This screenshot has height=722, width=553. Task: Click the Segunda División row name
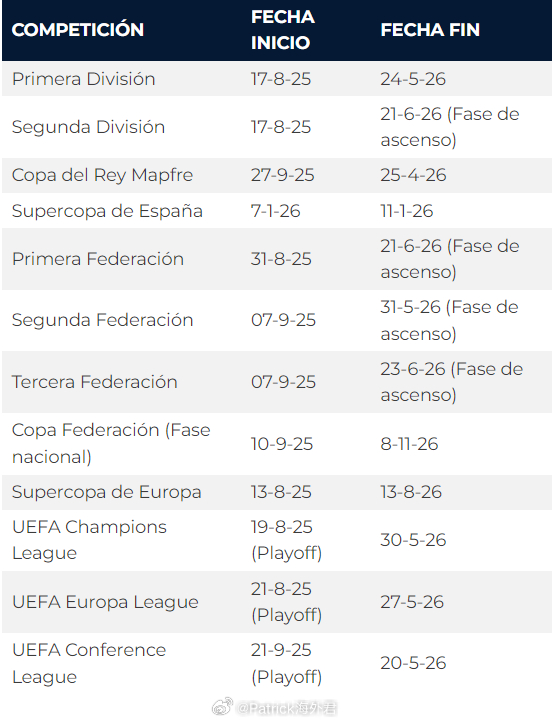(x=88, y=127)
